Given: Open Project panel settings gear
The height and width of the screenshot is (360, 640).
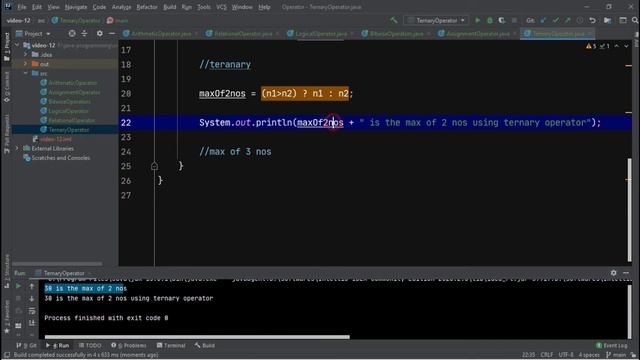Looking at the screenshot, I should pos(100,33).
